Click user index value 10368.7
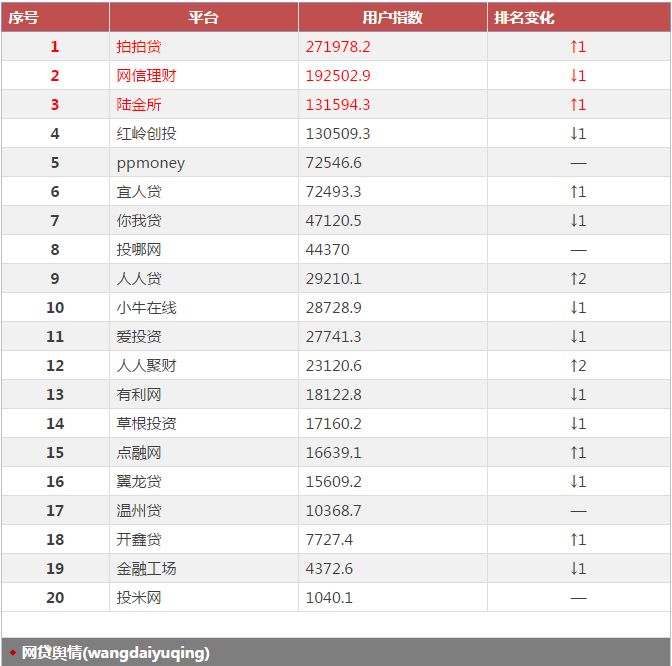The width and height of the screenshot is (672, 666). click(x=333, y=510)
